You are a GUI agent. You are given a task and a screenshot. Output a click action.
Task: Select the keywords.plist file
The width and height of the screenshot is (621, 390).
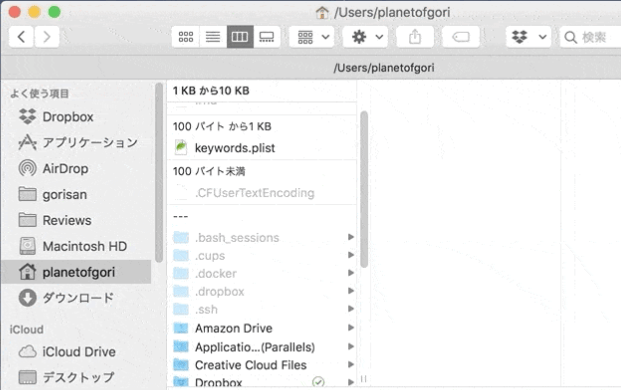pyautogui.click(x=261, y=148)
